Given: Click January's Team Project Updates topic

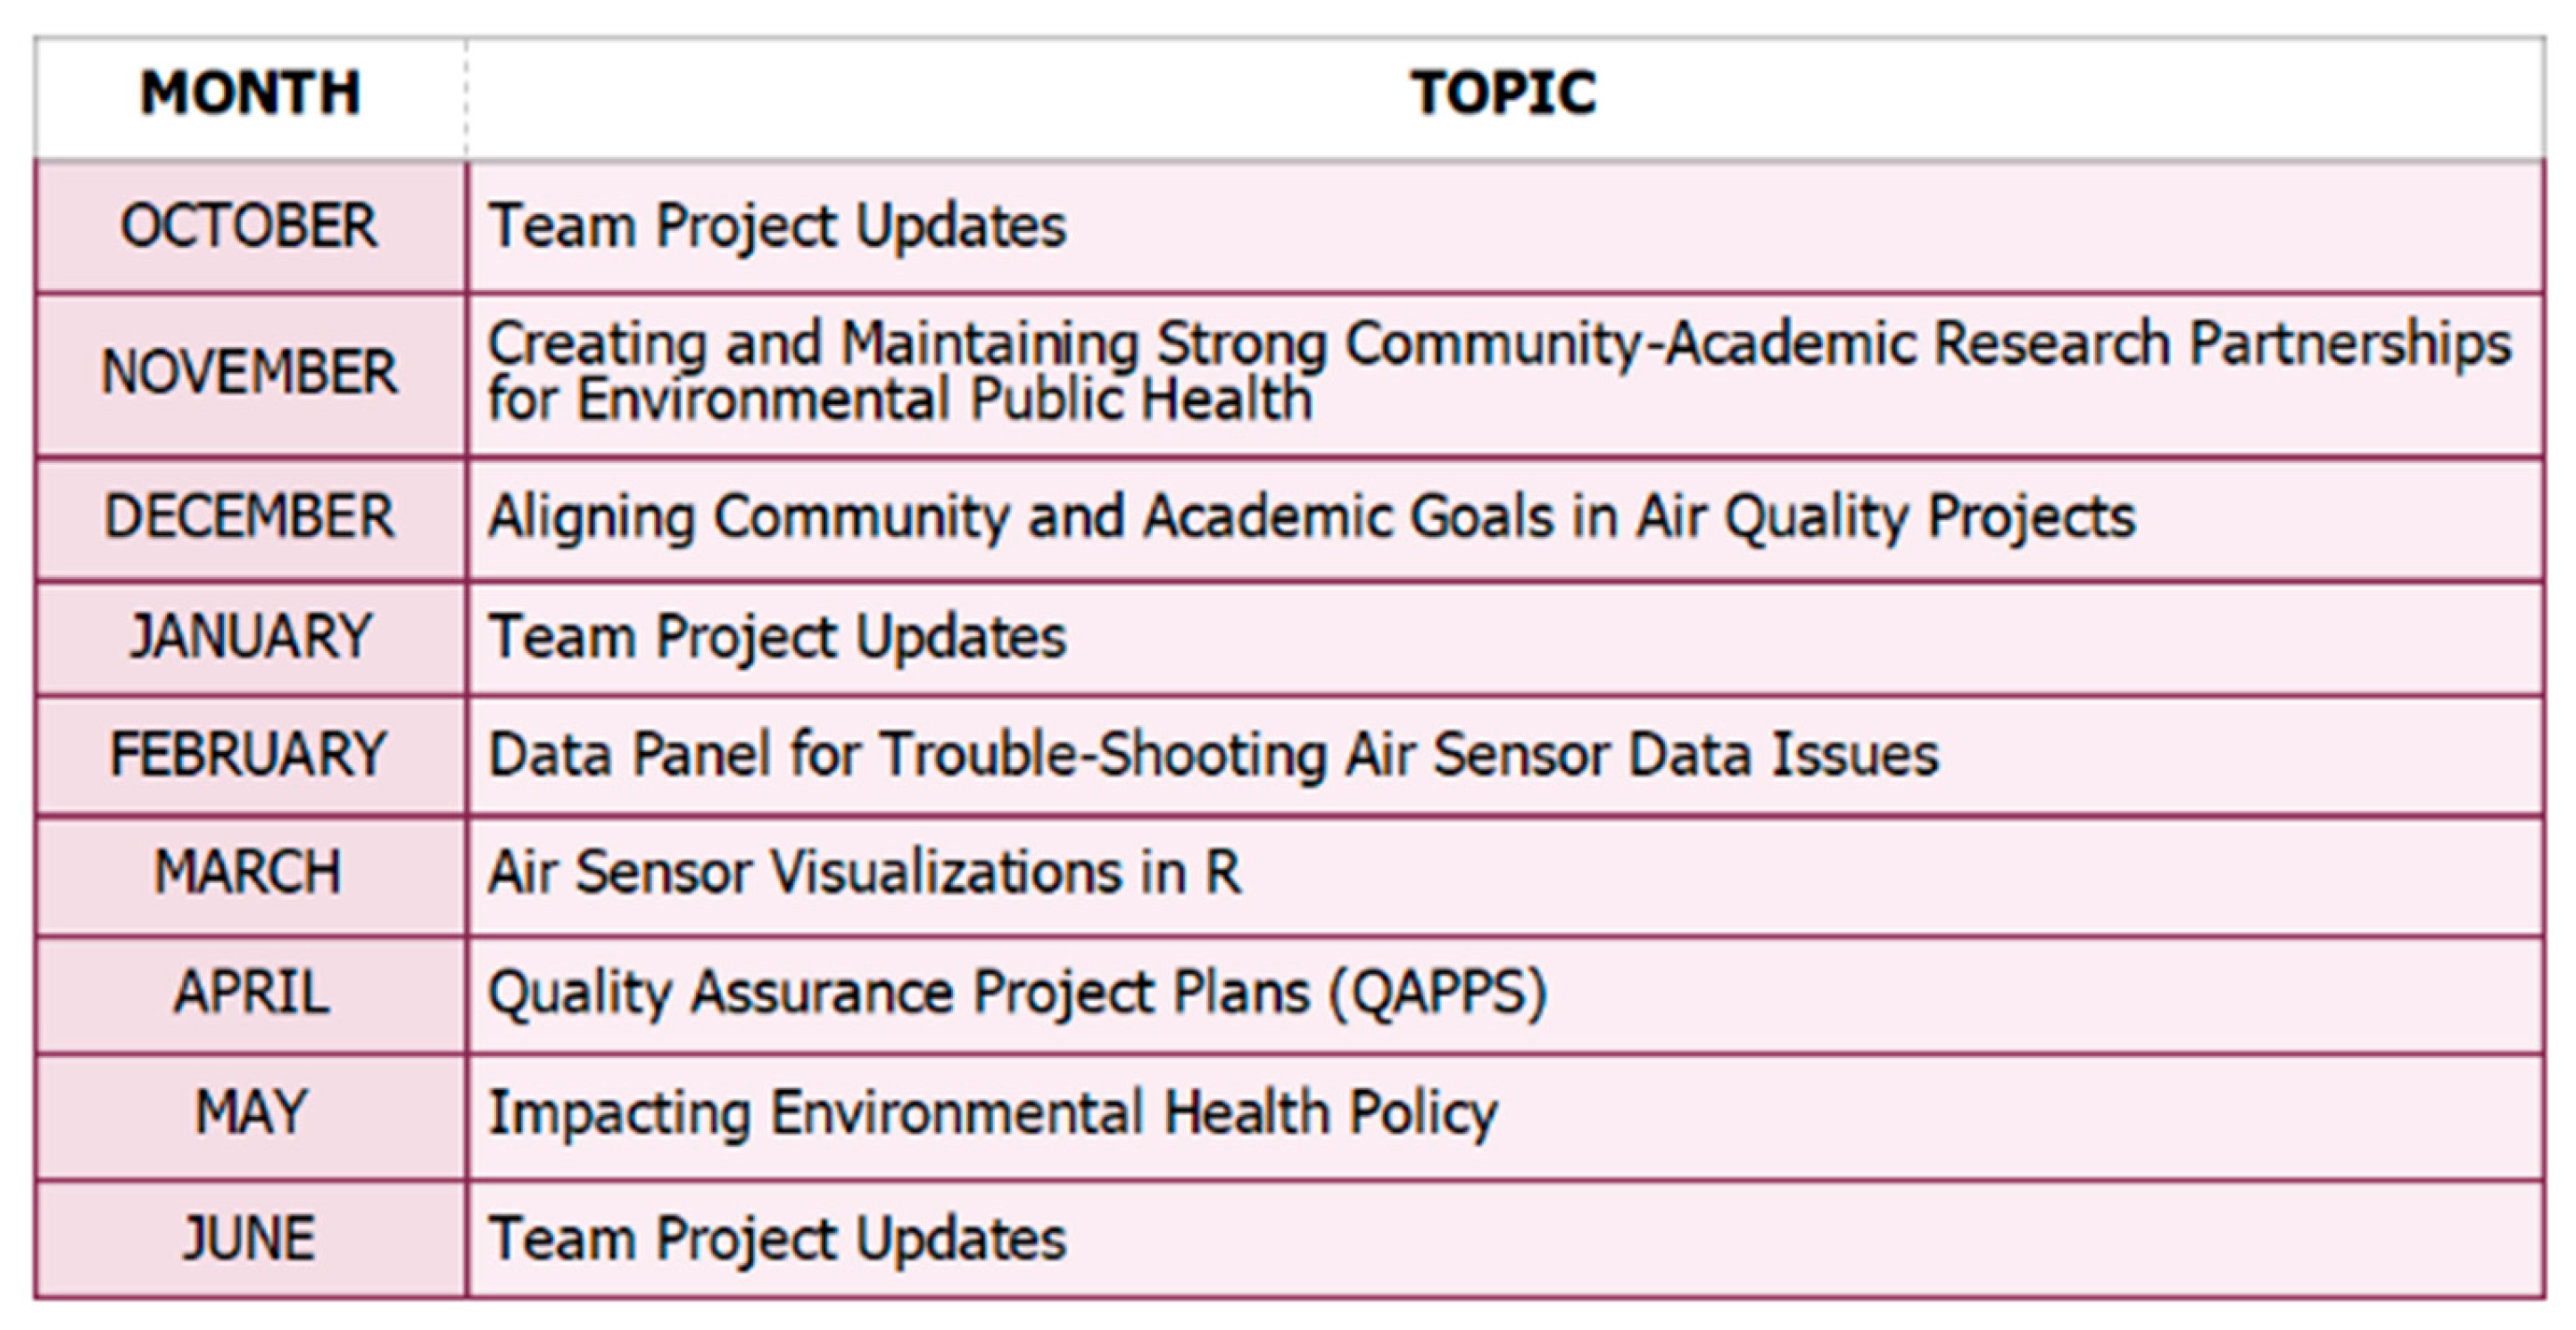Looking at the screenshot, I should click(x=777, y=638).
